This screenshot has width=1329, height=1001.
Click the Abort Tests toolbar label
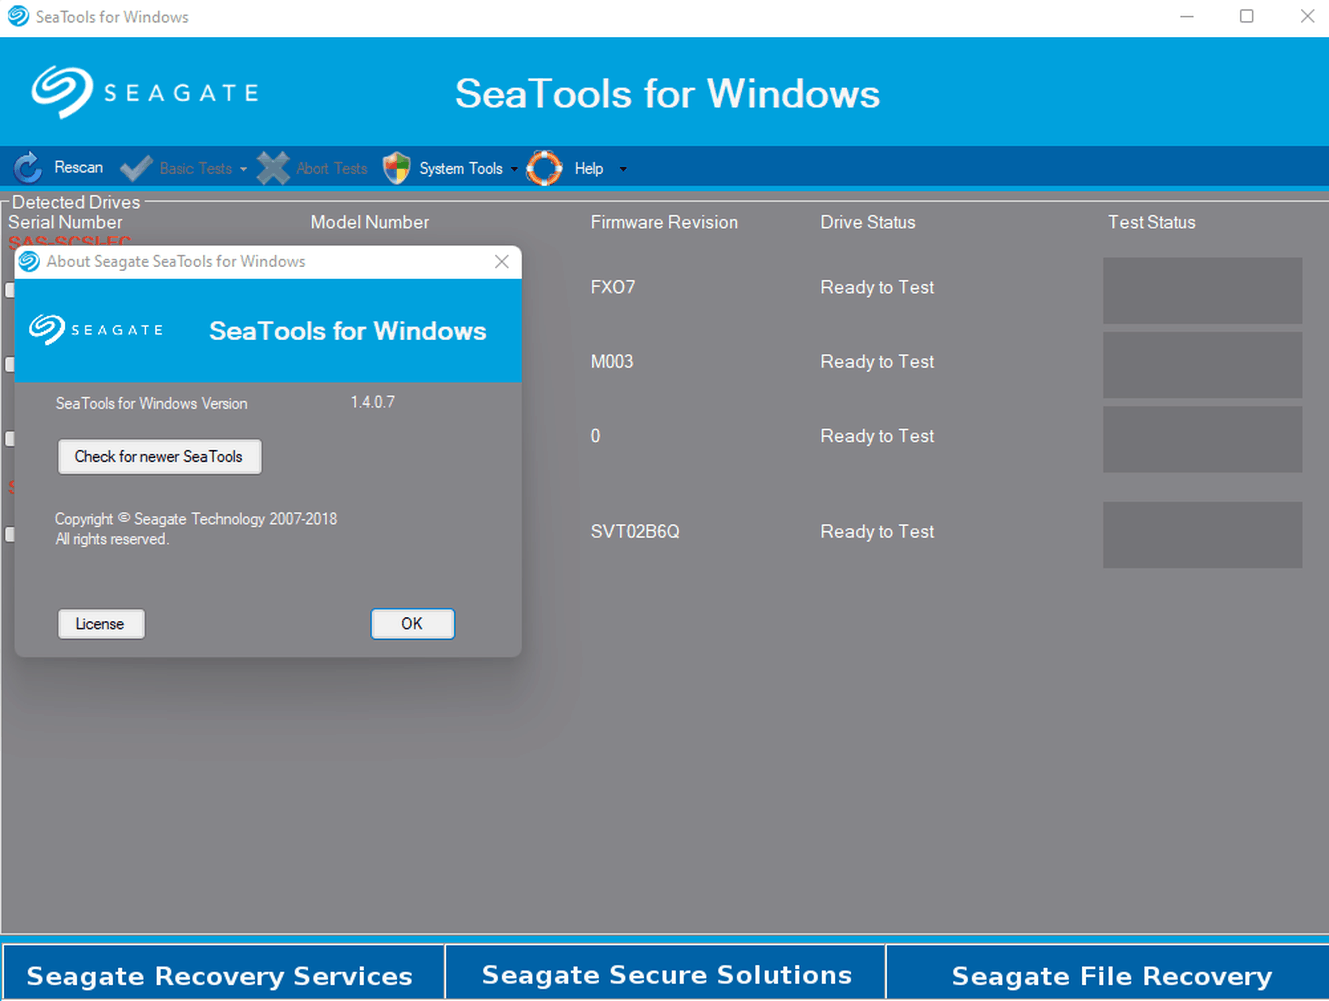332,168
